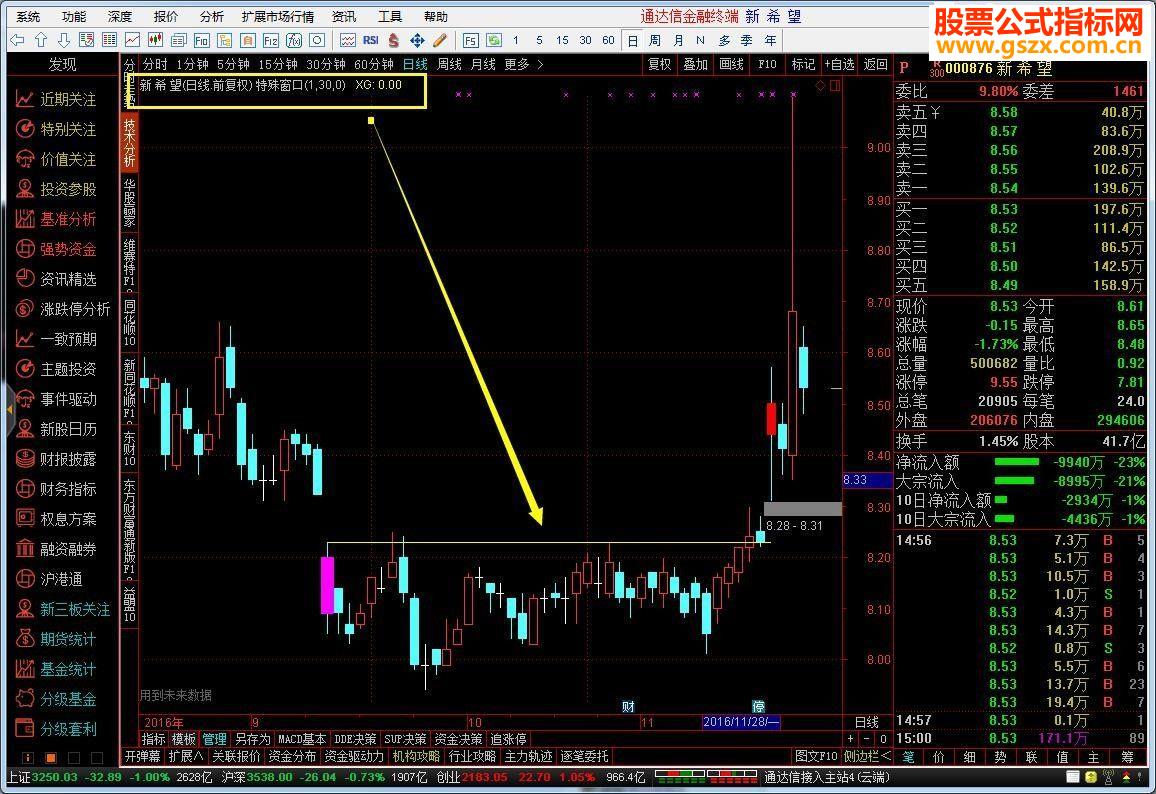Image resolution: width=1156 pixels, height=794 pixels.
Task: Click the RSI indicator toolbar icon
Action: click(x=370, y=41)
